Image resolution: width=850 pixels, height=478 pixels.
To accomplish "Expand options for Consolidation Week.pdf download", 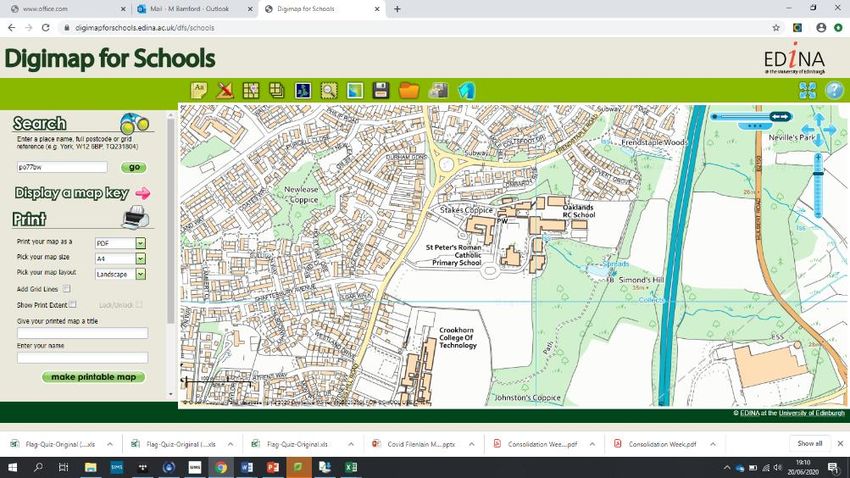I will (713, 444).
